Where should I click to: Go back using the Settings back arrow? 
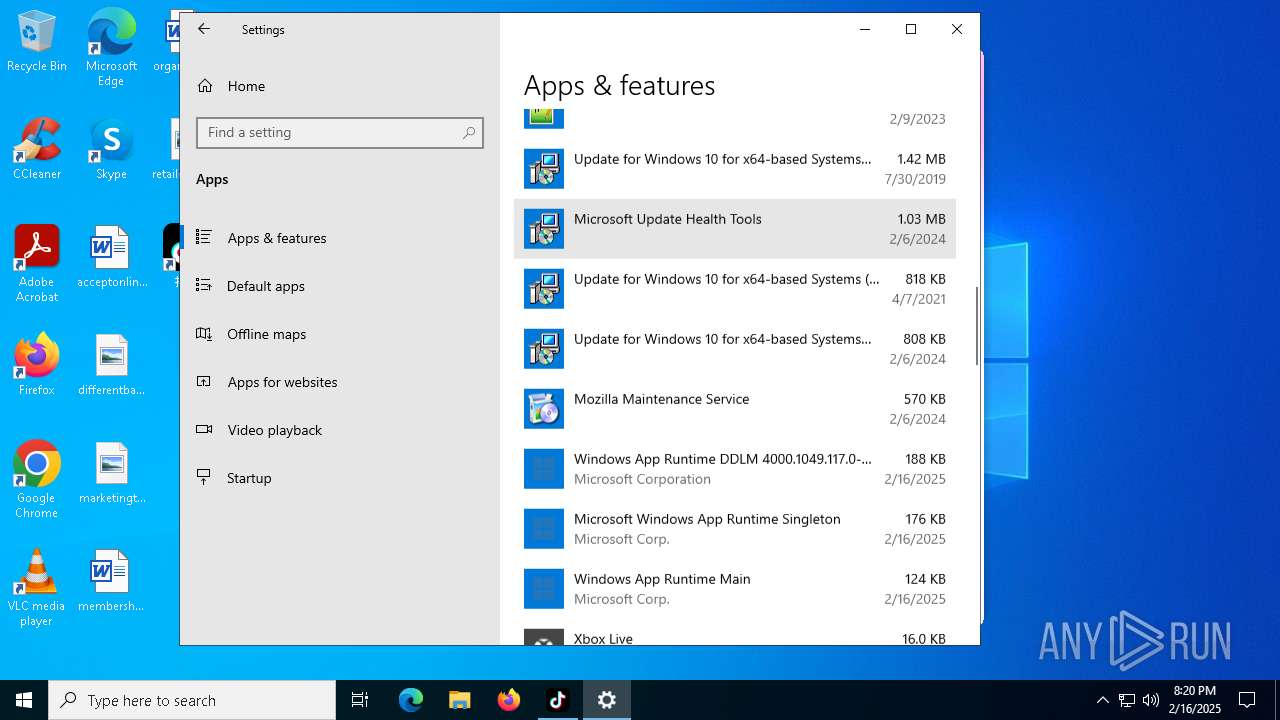coord(204,29)
